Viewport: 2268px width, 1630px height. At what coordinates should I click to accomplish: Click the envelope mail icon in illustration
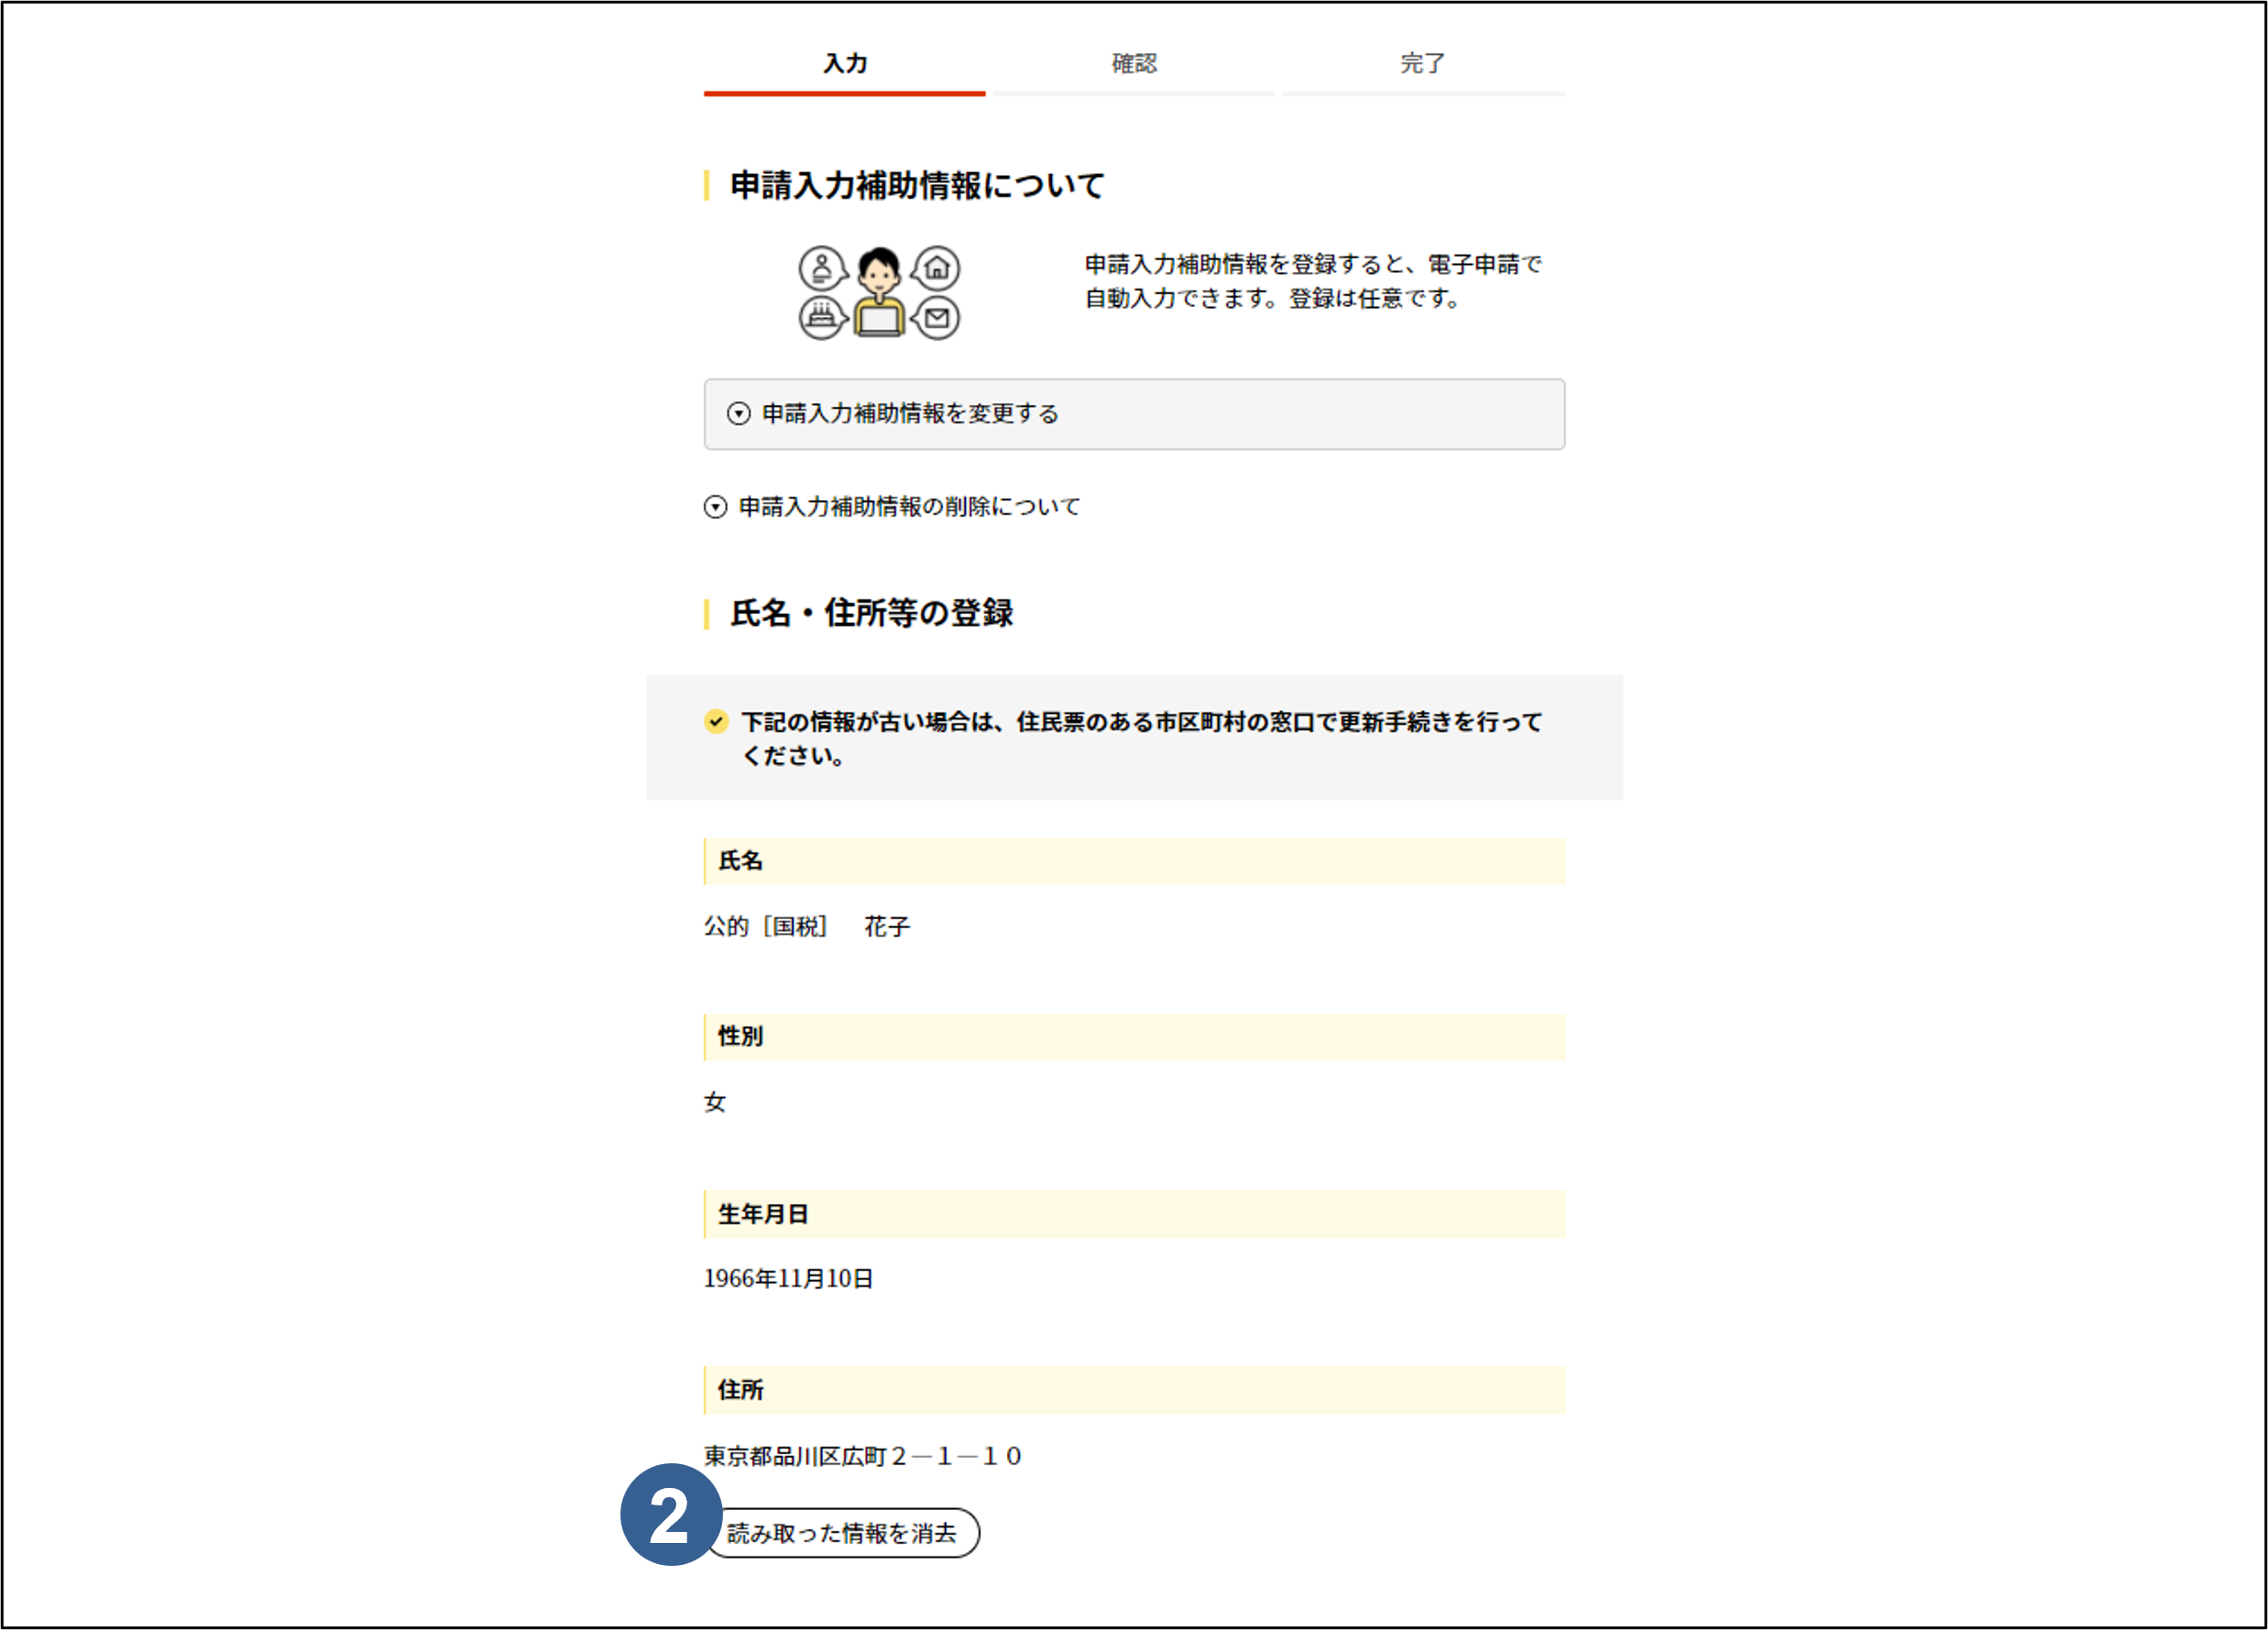click(x=937, y=318)
